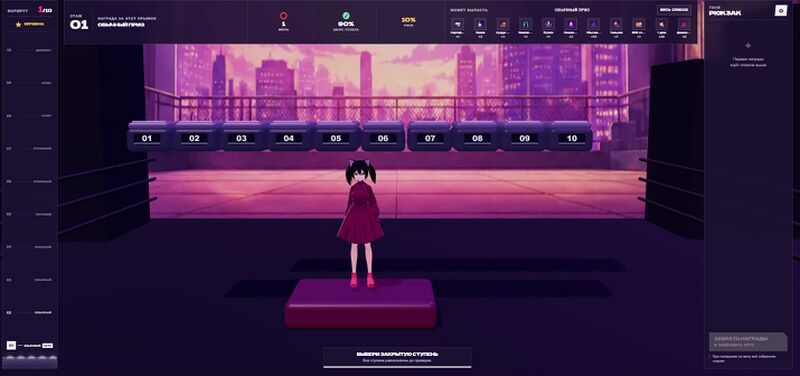
Task: Select route stage 07 row
Action: [29, 148]
